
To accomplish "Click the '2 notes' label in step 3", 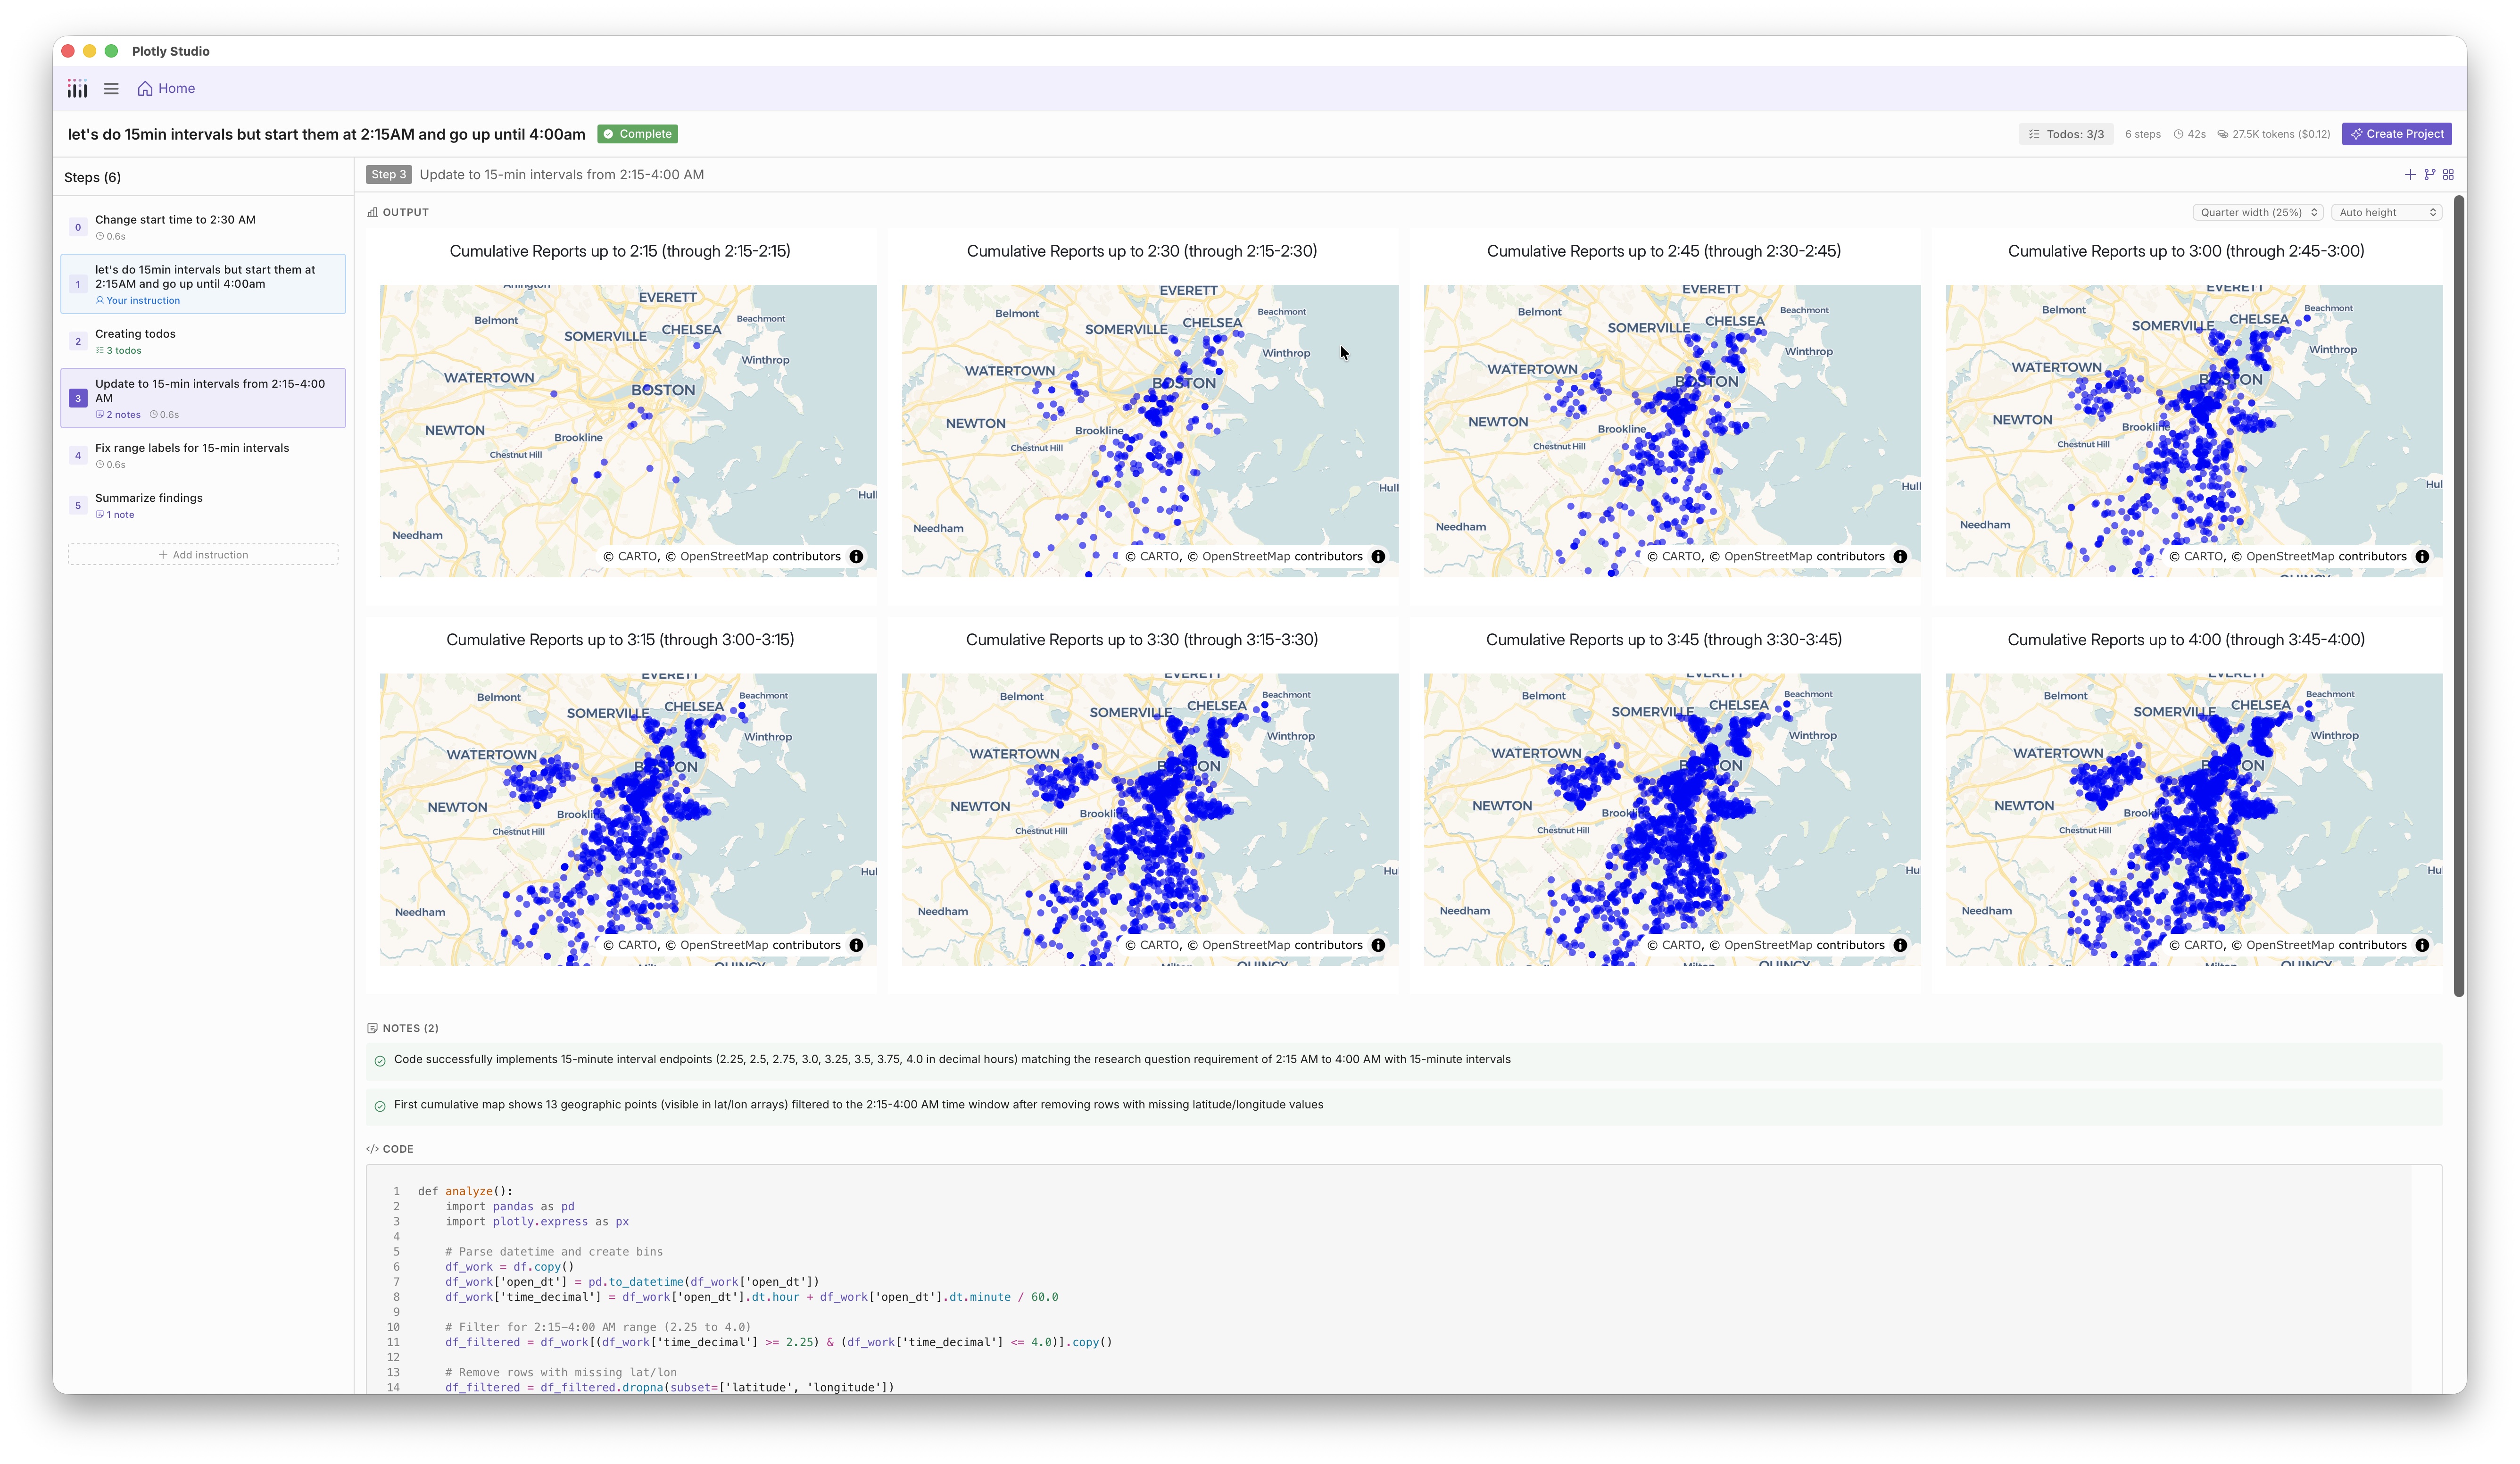I will (x=118, y=415).
